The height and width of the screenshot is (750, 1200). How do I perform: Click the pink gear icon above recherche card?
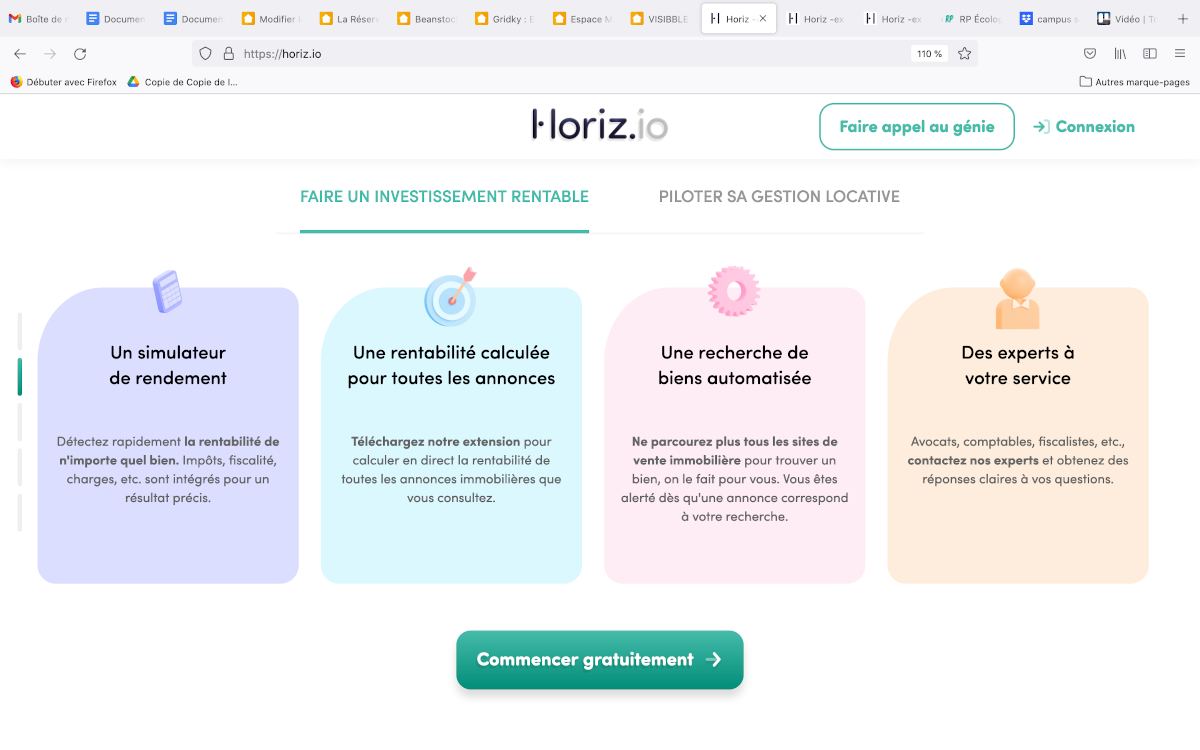click(734, 292)
